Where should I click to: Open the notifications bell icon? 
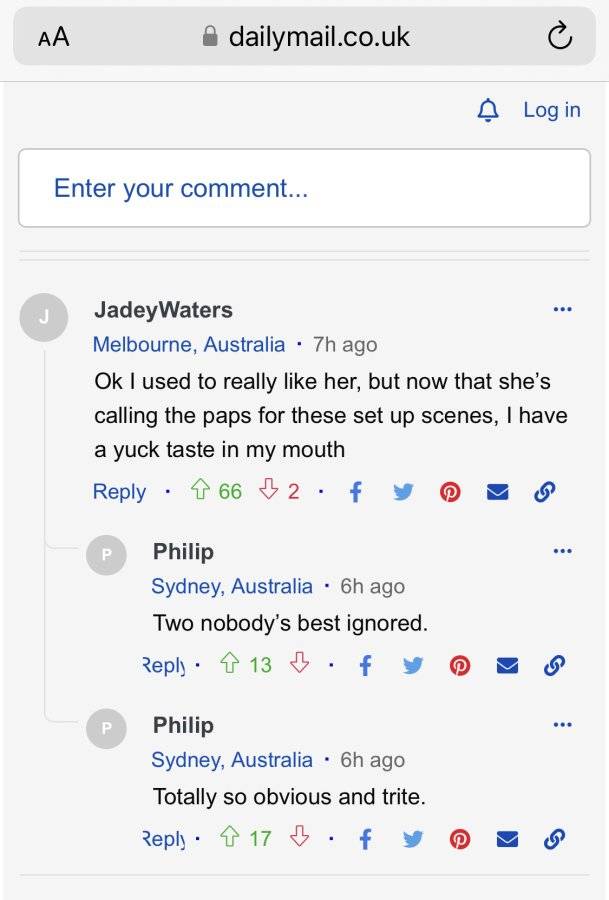pos(488,110)
